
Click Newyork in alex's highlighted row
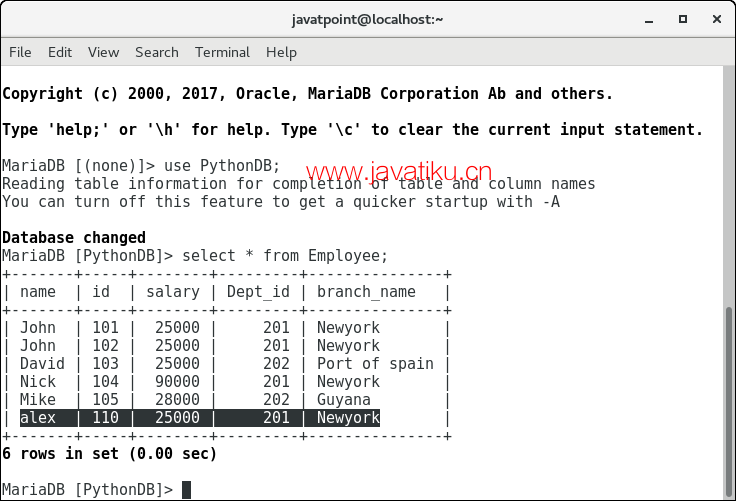tap(348, 417)
